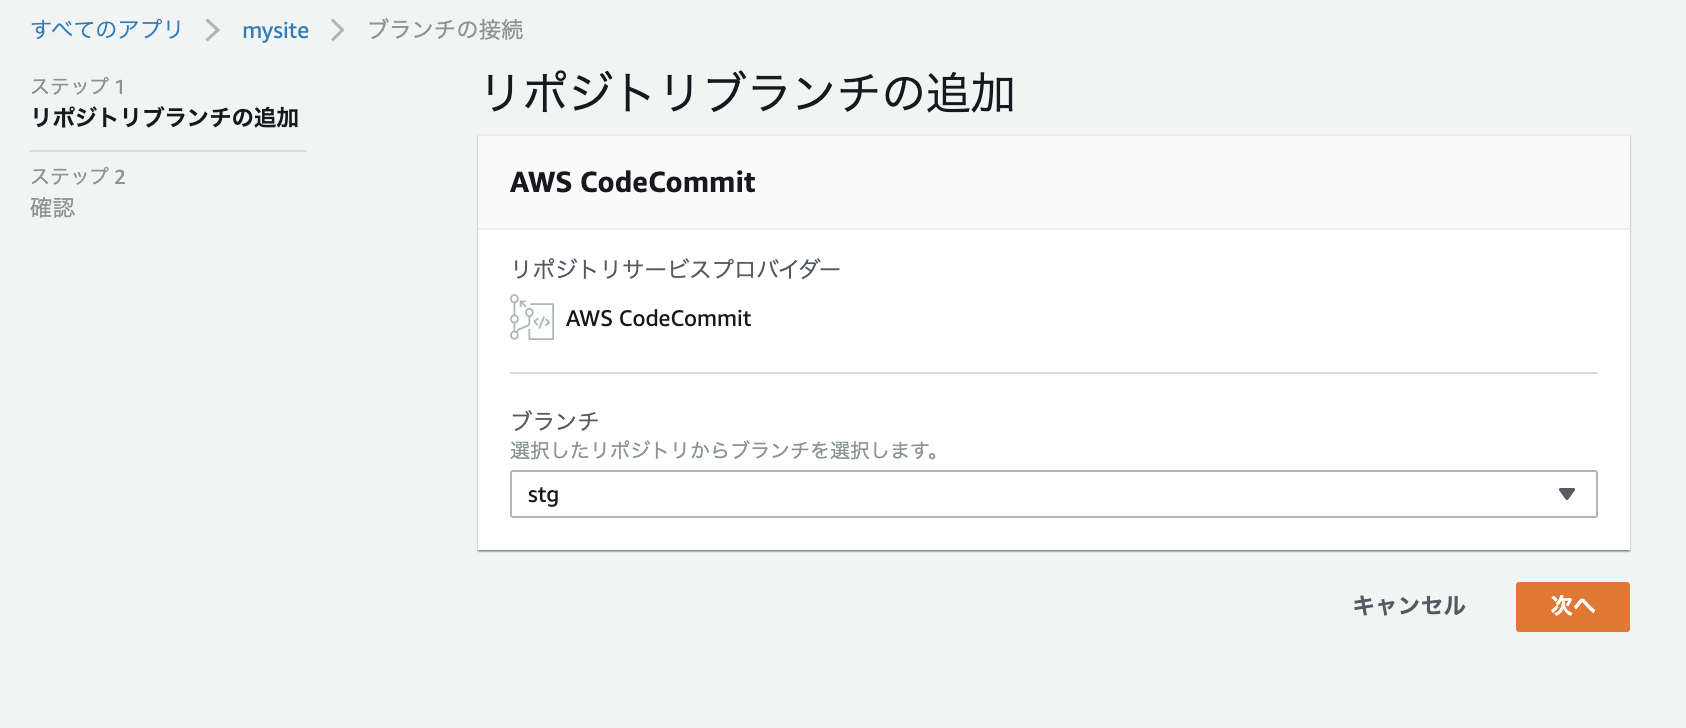This screenshot has width=1686, height=728.
Task: Click the リポジトリサービスプロバイダー label
Action: tap(676, 268)
